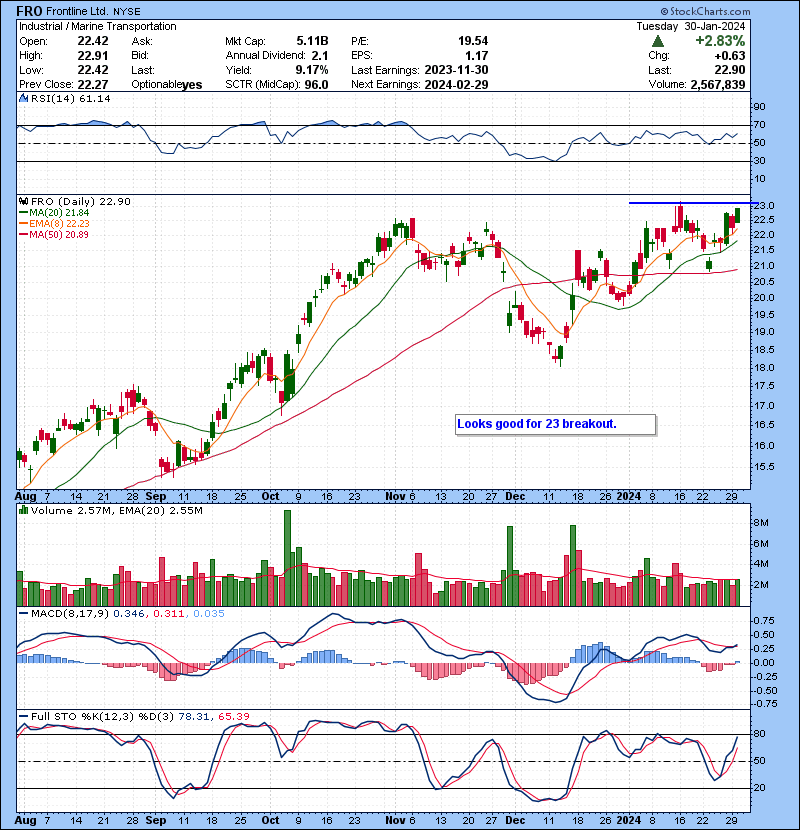Select the Last price 22.90 below Chg

coord(730,70)
